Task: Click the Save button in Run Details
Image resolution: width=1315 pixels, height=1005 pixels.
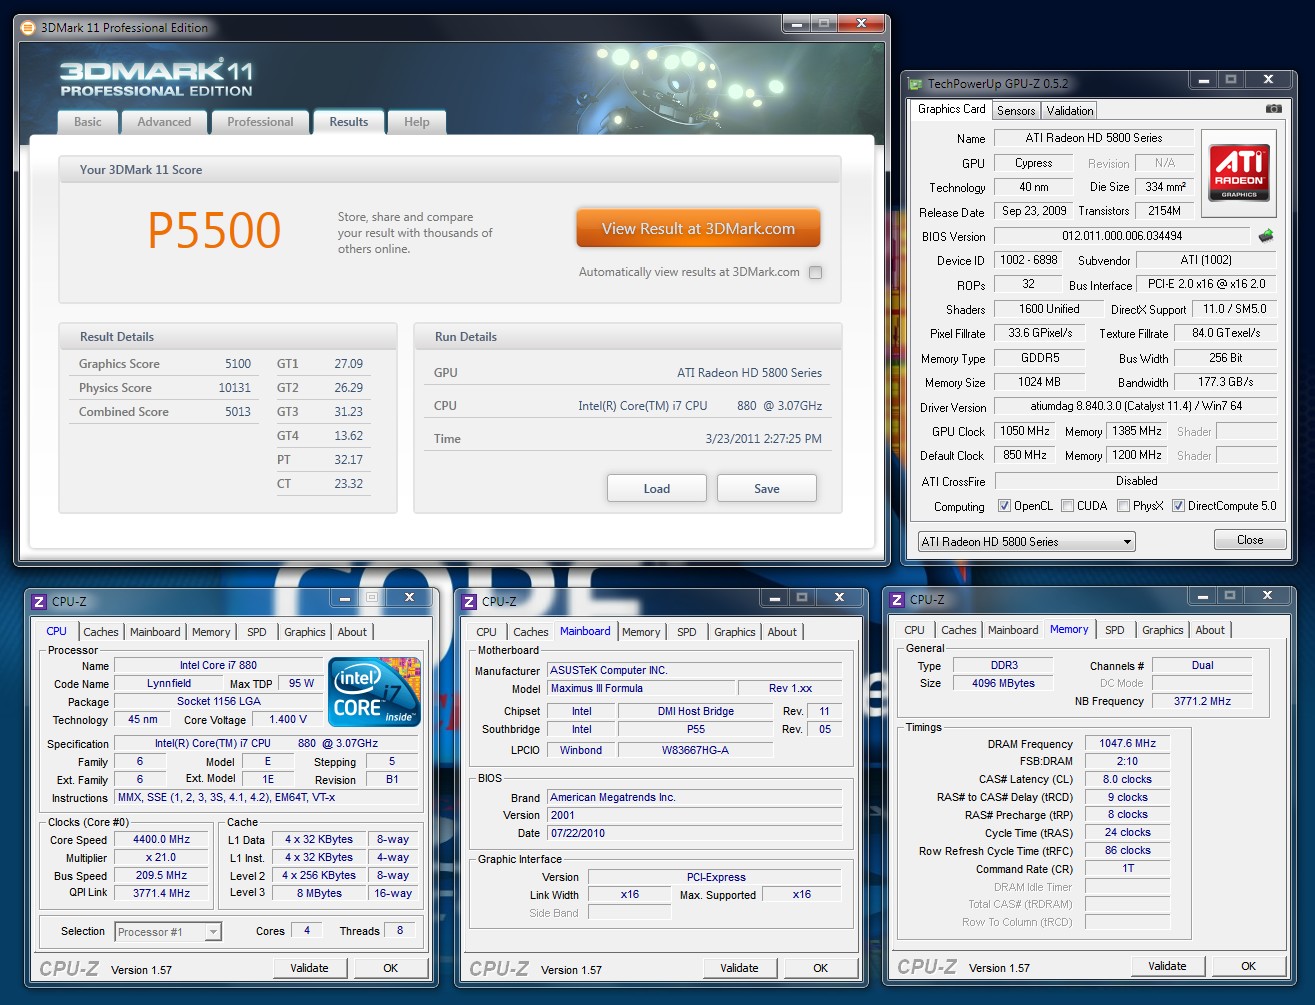Action: click(x=767, y=489)
